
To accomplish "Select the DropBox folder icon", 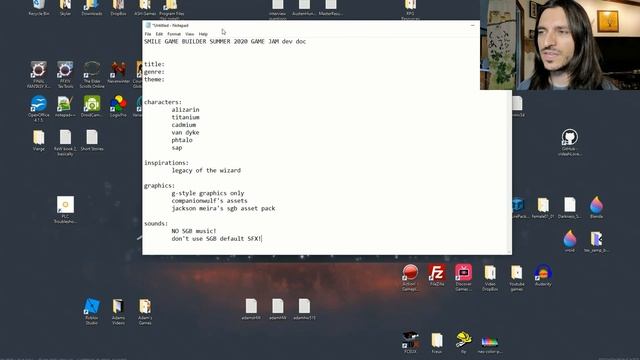I will (x=118, y=8).
